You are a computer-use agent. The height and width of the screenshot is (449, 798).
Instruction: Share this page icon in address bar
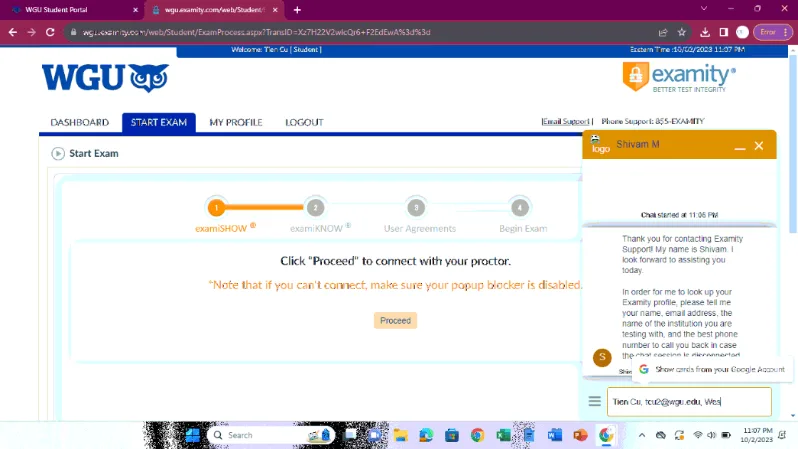[663, 32]
